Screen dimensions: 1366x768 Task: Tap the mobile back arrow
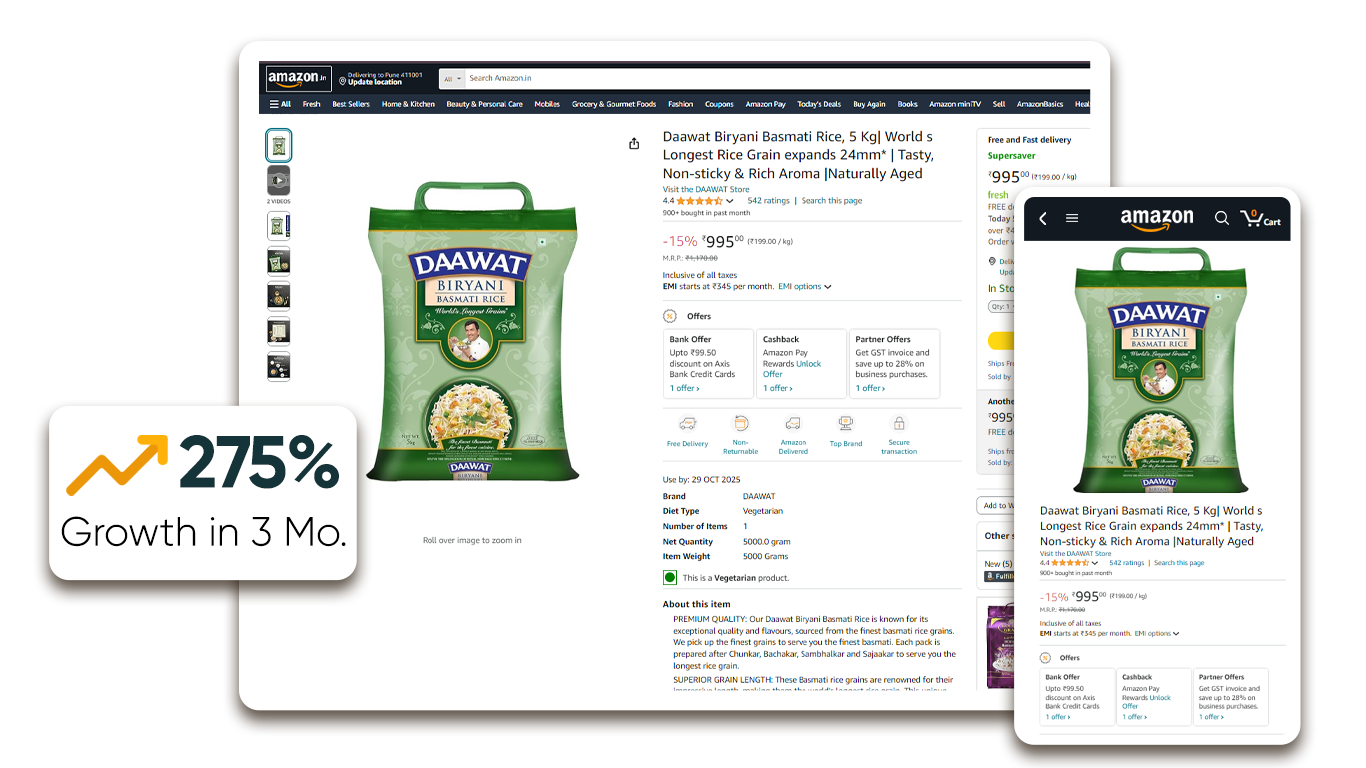coord(1043,218)
